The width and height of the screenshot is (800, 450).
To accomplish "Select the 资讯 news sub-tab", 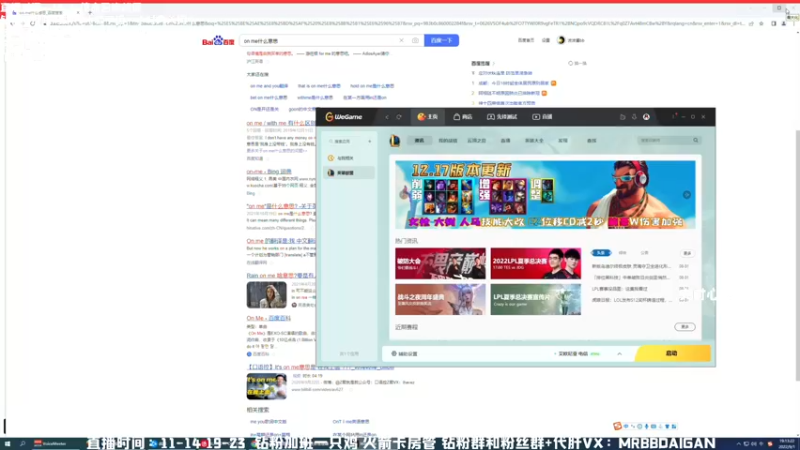I will pos(419,140).
